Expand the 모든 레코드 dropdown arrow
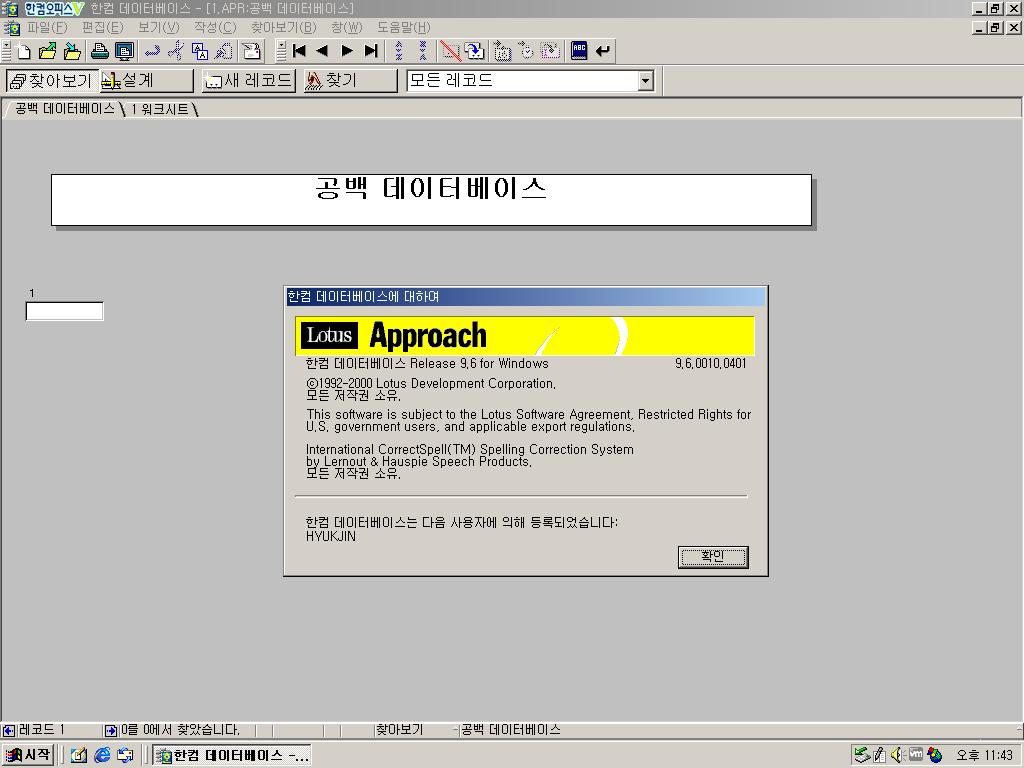 [645, 81]
